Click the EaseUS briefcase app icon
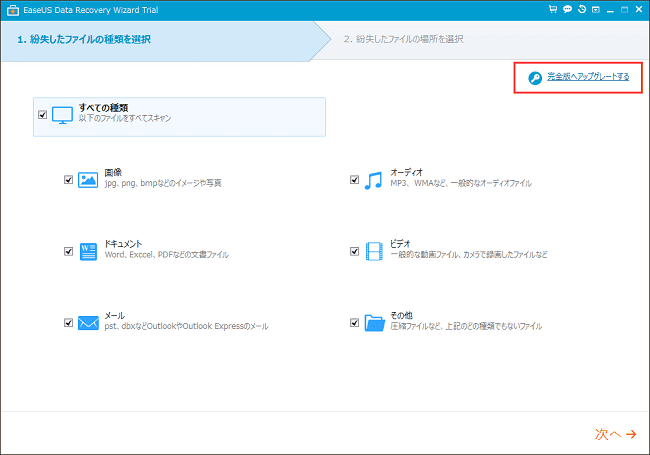This screenshot has width=650, height=455. coord(12,10)
